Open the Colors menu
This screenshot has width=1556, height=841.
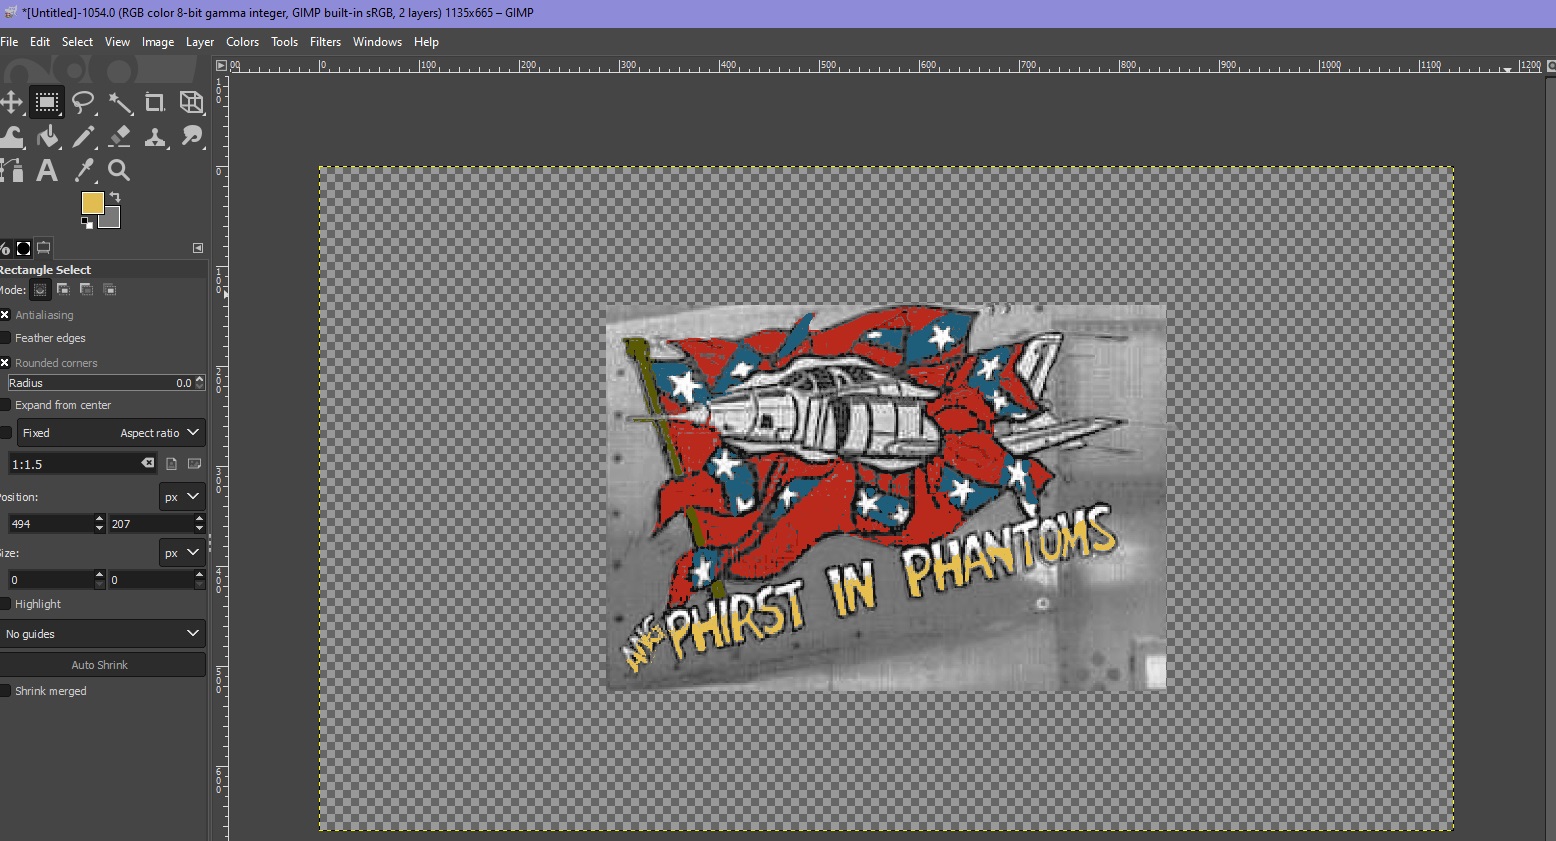[x=242, y=42]
